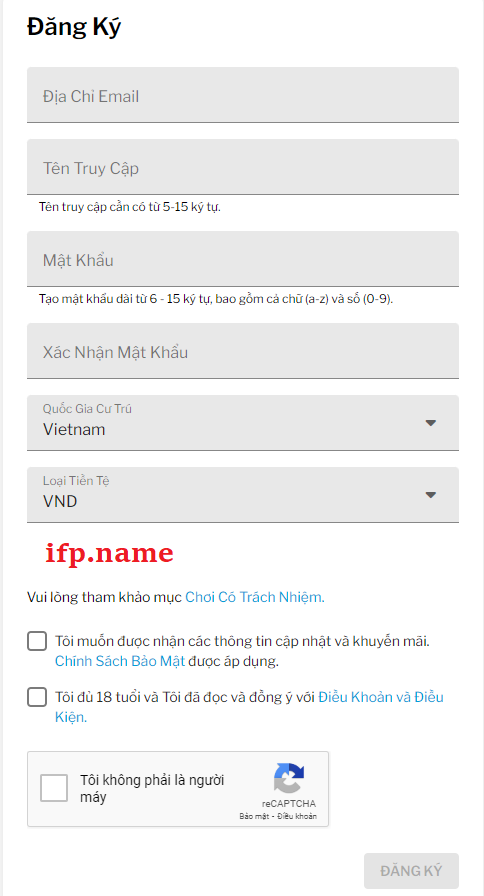Click the Loại Tiền Tệ dropdown arrow
Image resolution: width=484 pixels, height=896 pixels.
(431, 495)
